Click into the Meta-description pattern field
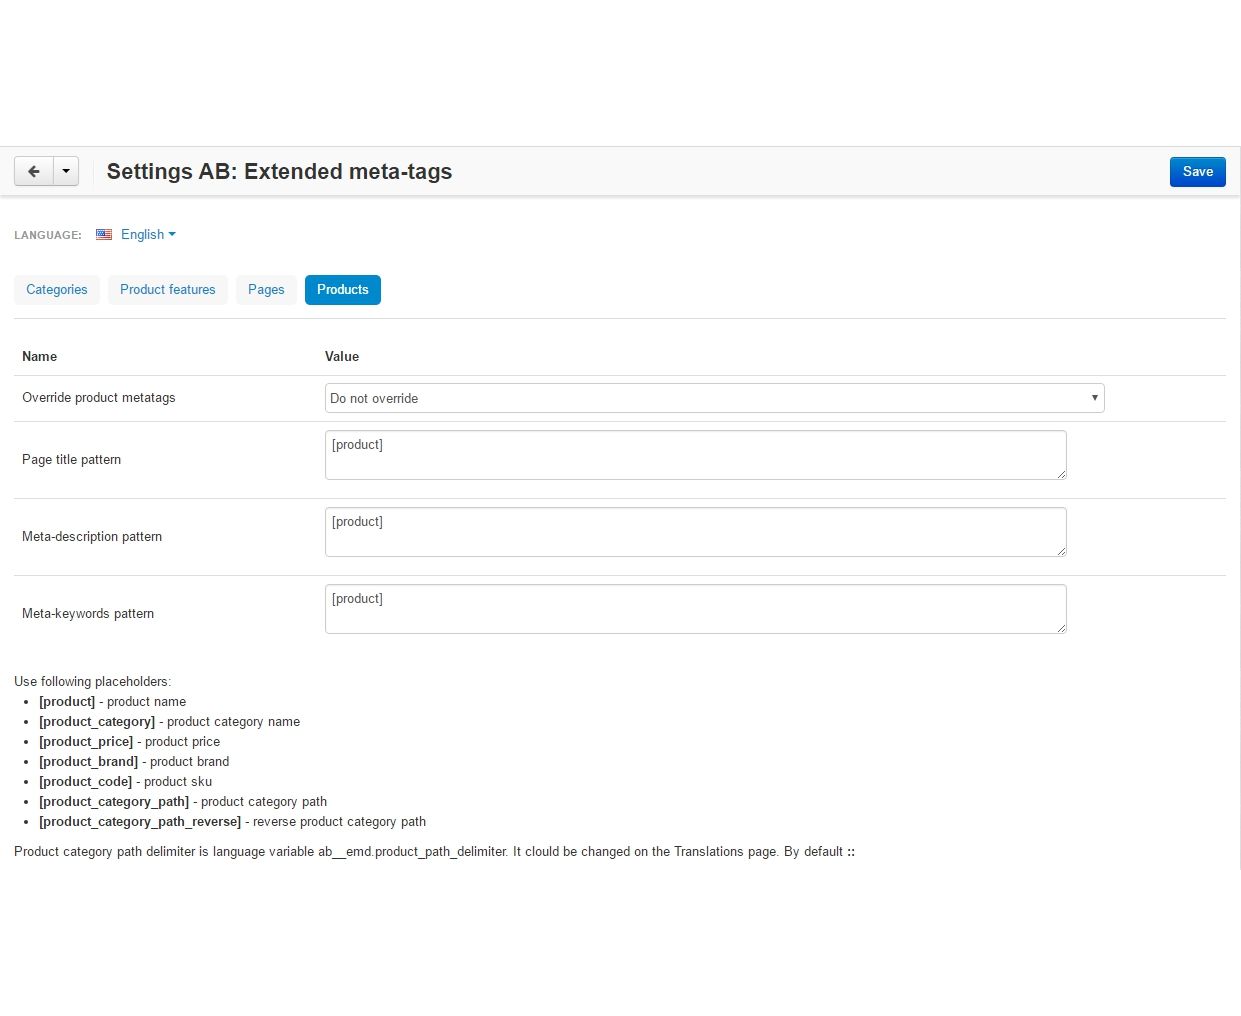Image resolution: width=1241 pixels, height=1016 pixels. tap(695, 532)
